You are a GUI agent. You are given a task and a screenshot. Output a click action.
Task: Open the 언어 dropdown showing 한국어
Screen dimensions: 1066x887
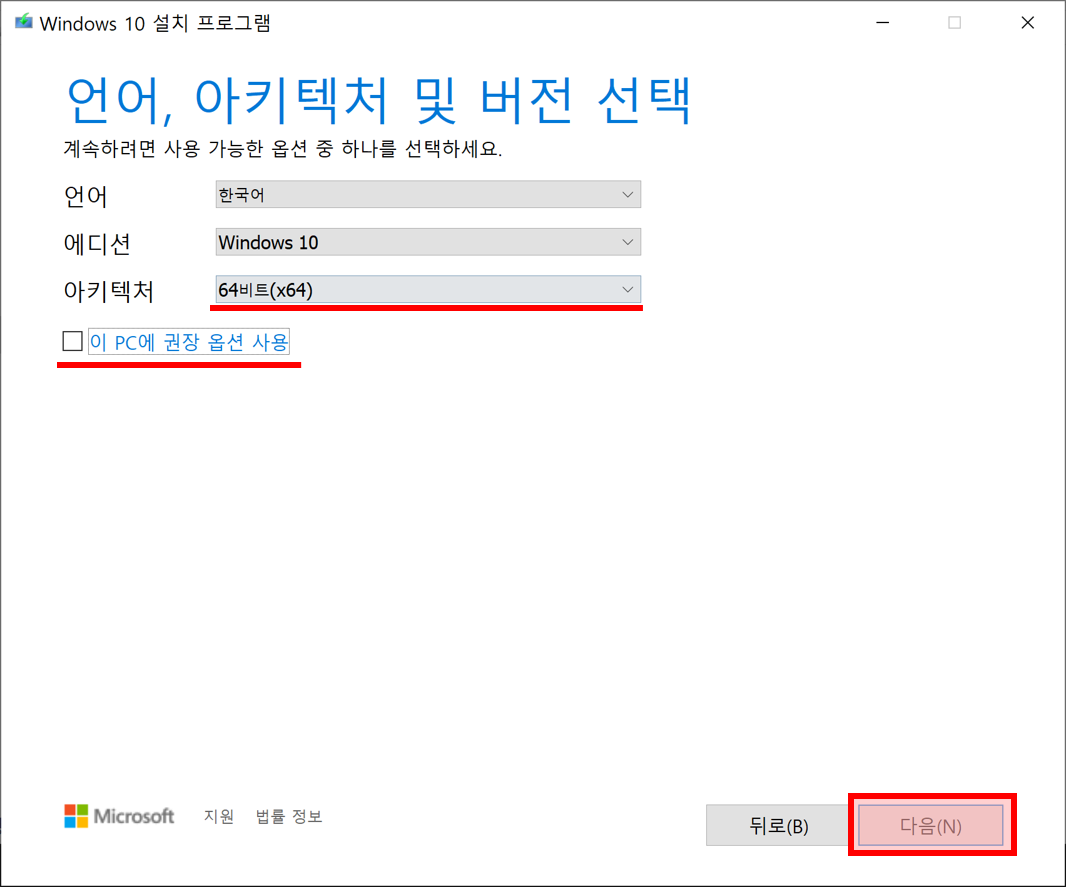pos(428,195)
